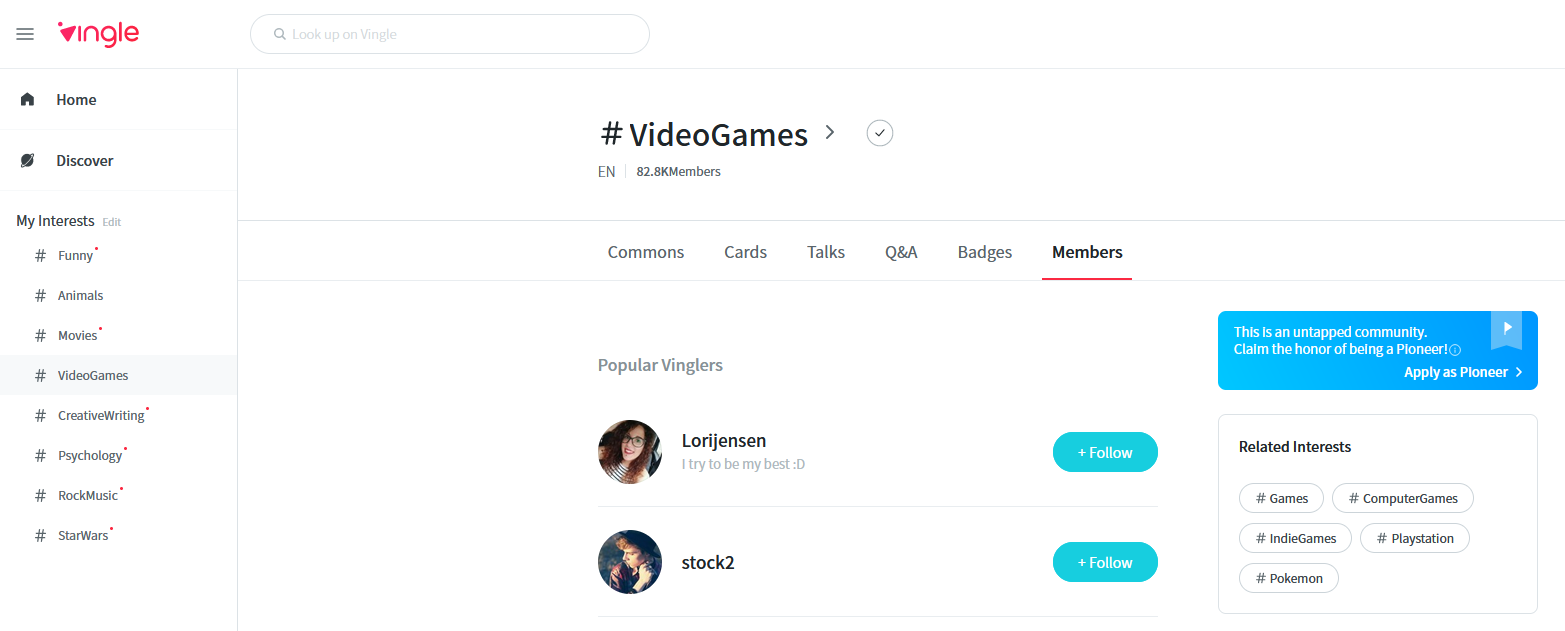1565x631 pixels.
Task: Toggle Follow for stock2
Action: [1104, 562]
